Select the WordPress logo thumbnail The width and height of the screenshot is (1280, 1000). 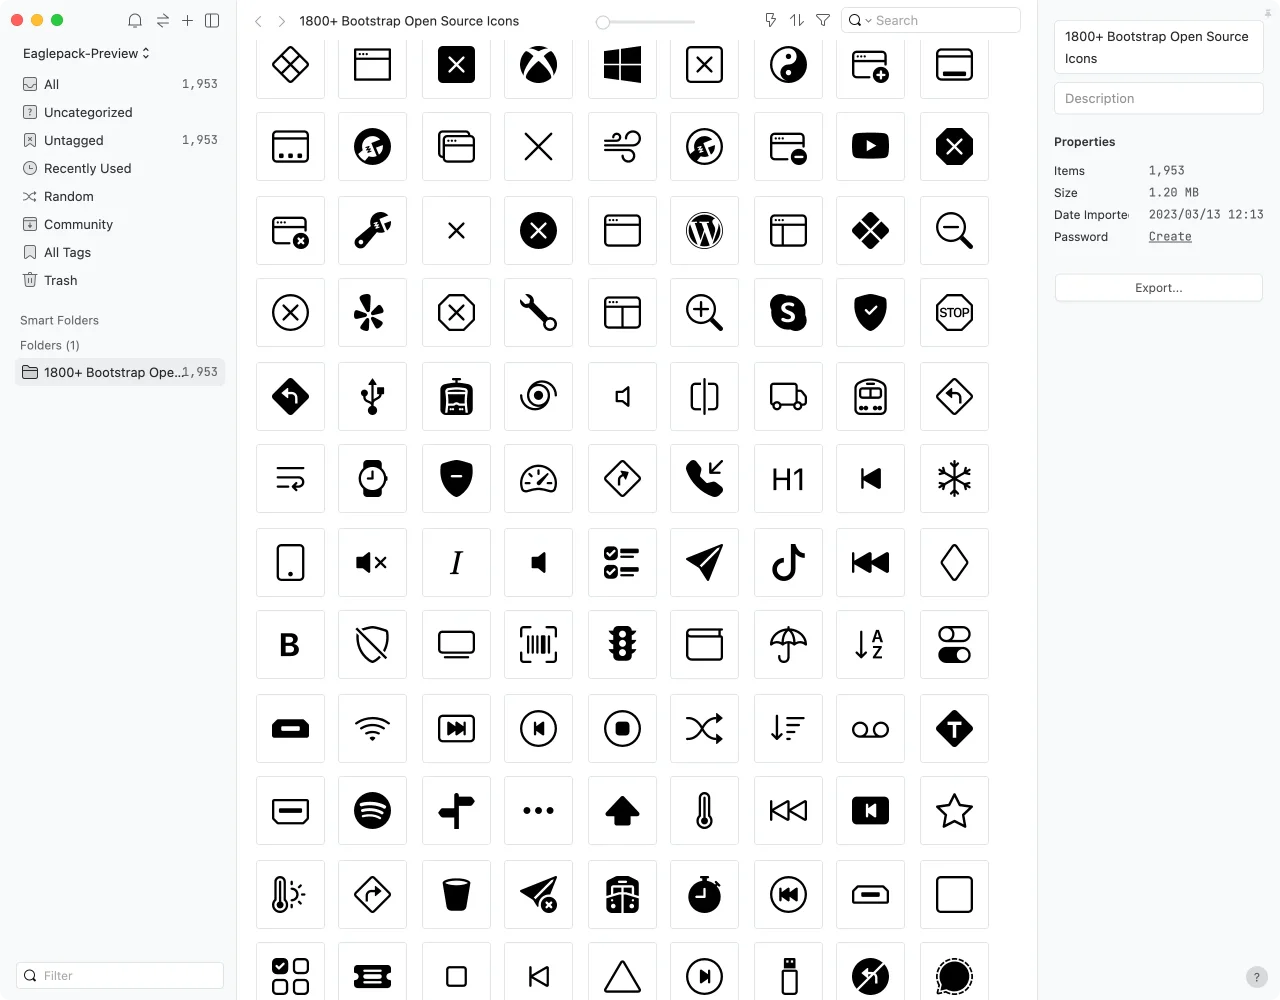pyautogui.click(x=705, y=231)
